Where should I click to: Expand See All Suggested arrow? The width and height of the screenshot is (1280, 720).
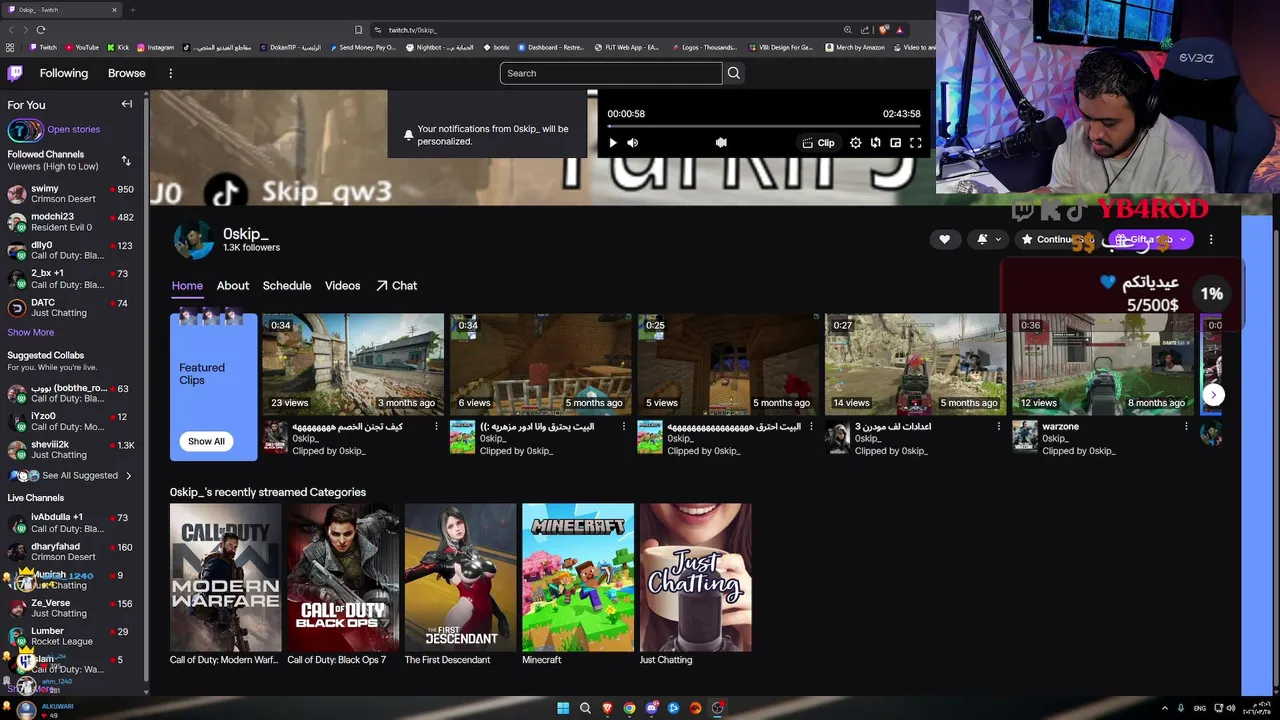(128, 475)
